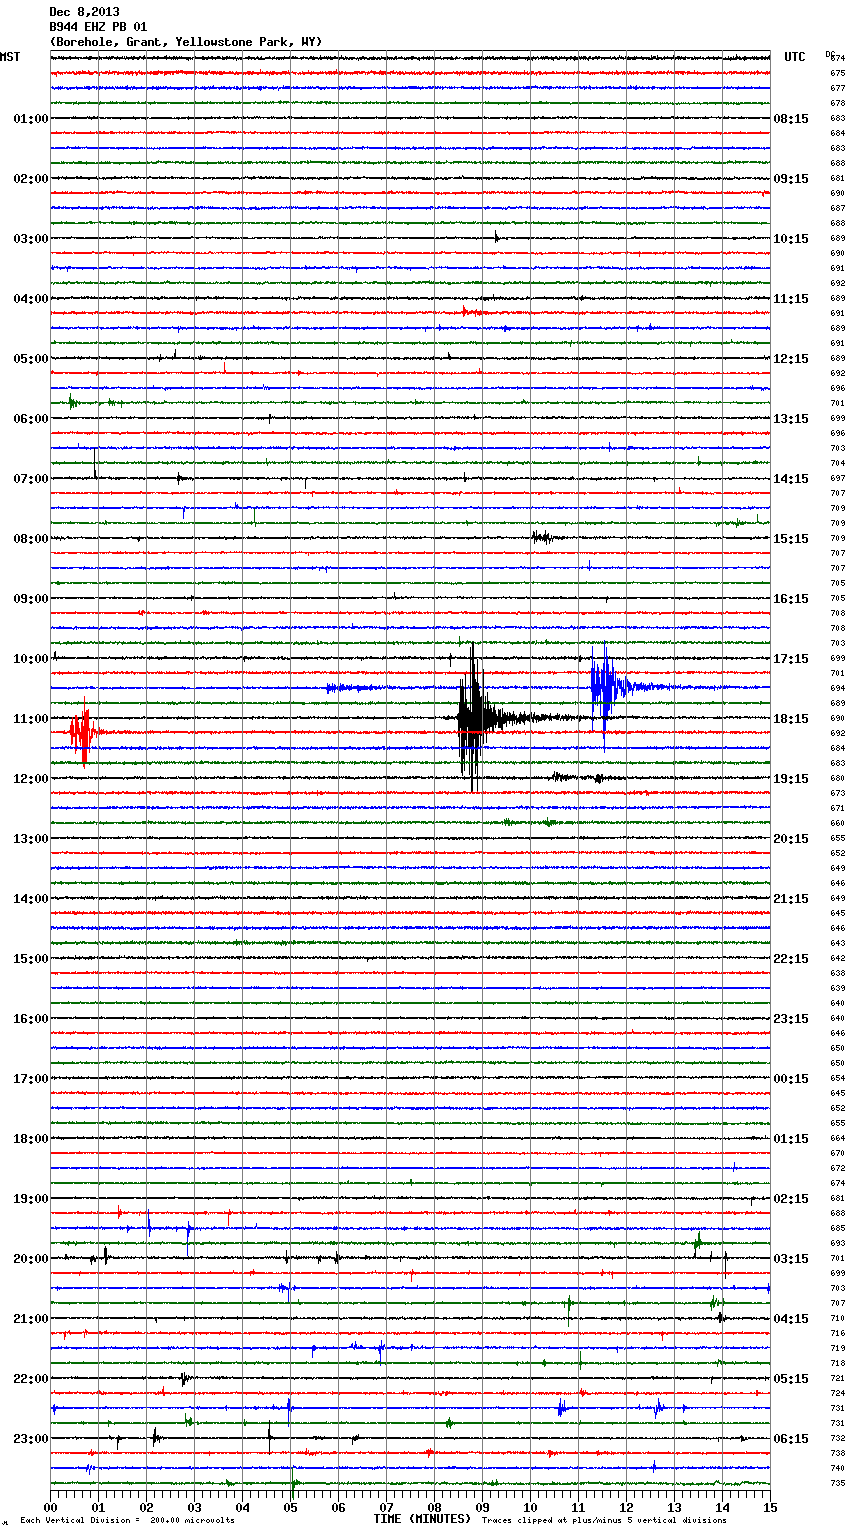Viewport: 850px width, 1534px height.
Task: Click the 'Traces clipped at plus/minus 5 vertical divisions' note
Action: tap(604, 1521)
